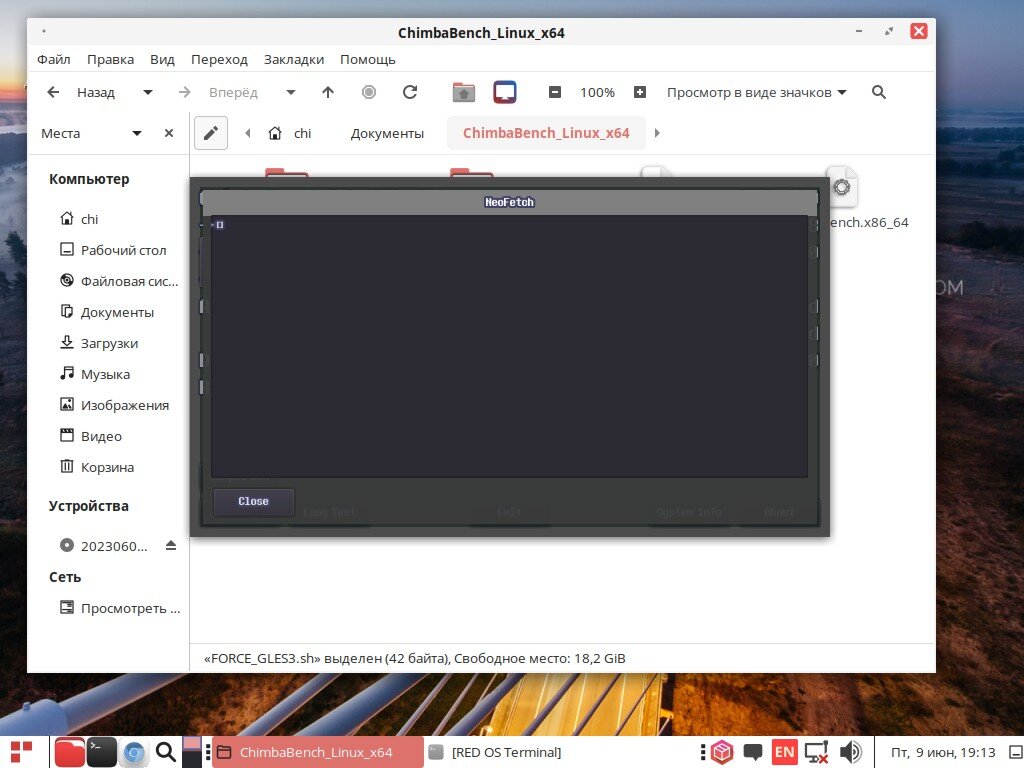Zoom in with the plus icon
1024x768 pixels.
click(x=640, y=92)
